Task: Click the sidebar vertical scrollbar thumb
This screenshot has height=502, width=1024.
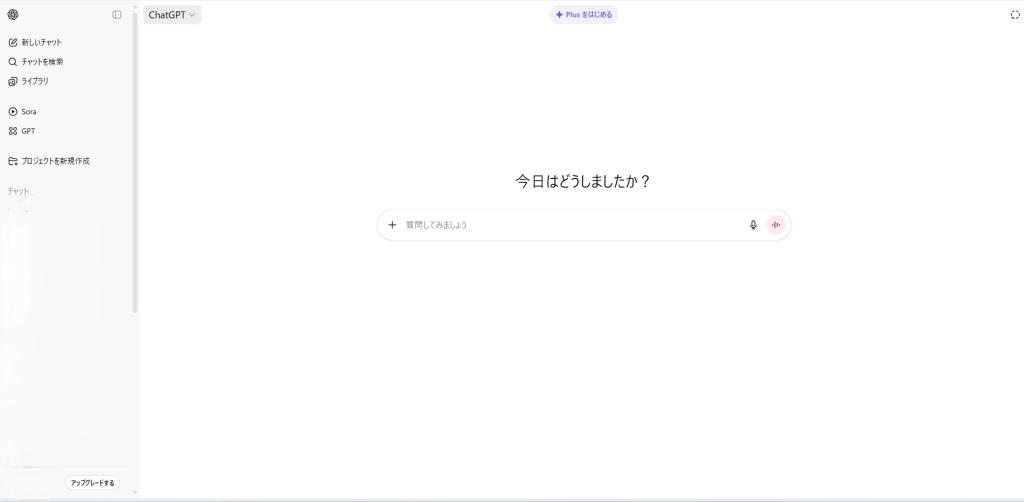Action: pos(135,160)
